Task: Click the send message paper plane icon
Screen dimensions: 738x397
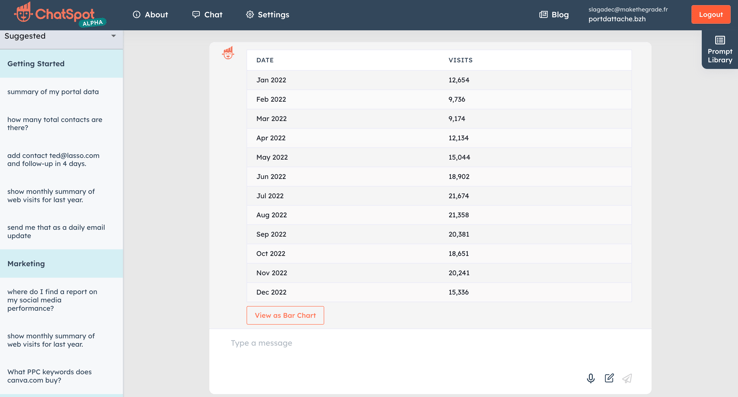Action: (627, 378)
